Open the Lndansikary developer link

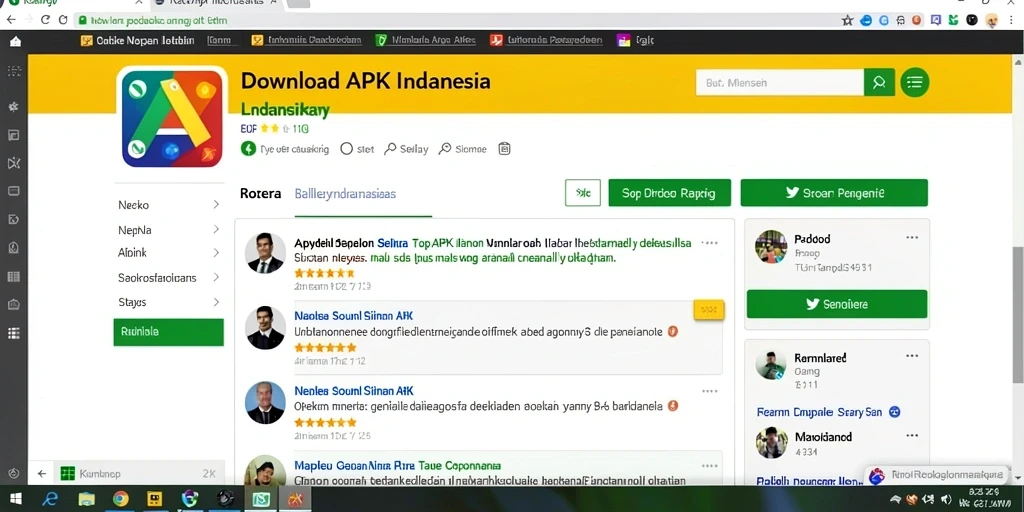click(x=285, y=109)
